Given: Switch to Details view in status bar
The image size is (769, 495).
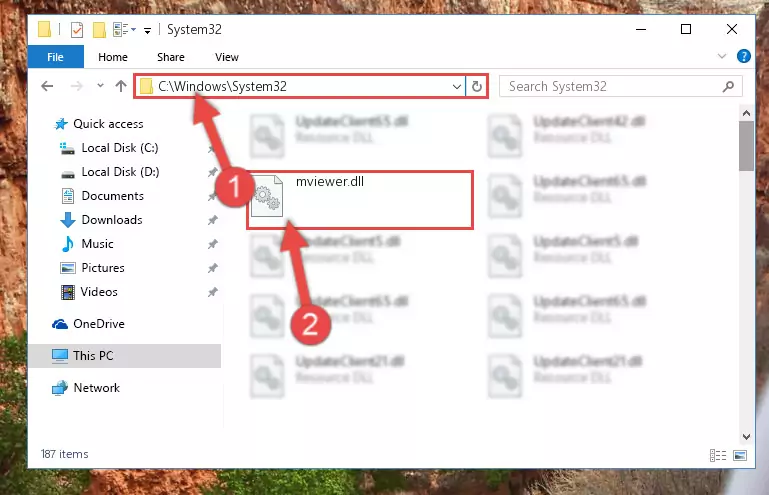Looking at the screenshot, I should (718, 456).
